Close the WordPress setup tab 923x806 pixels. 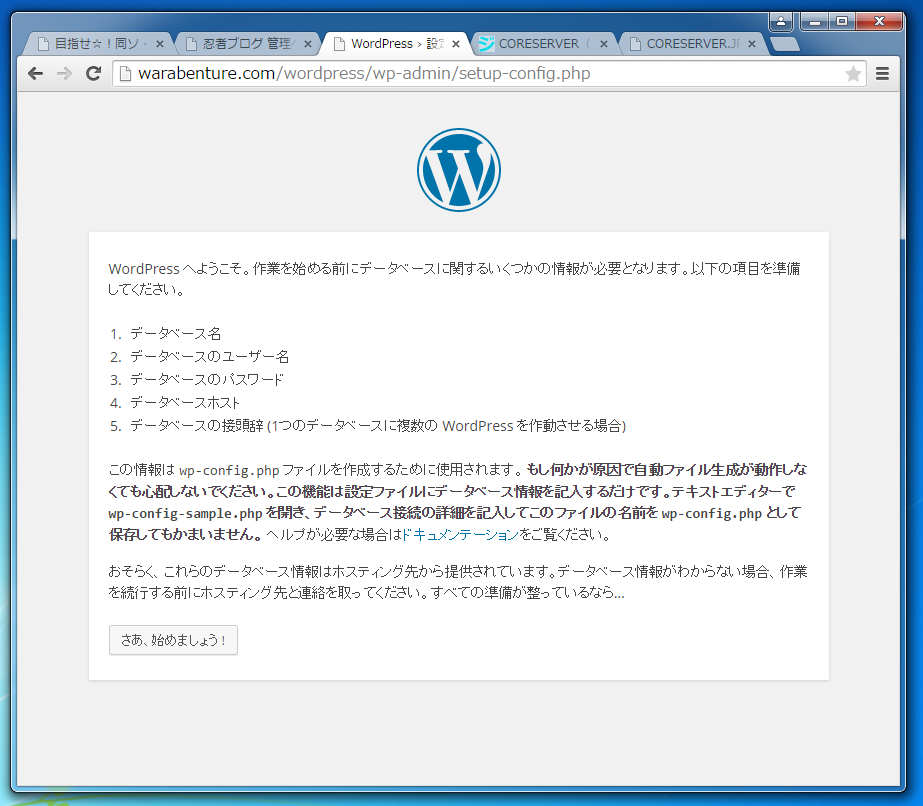[456, 44]
